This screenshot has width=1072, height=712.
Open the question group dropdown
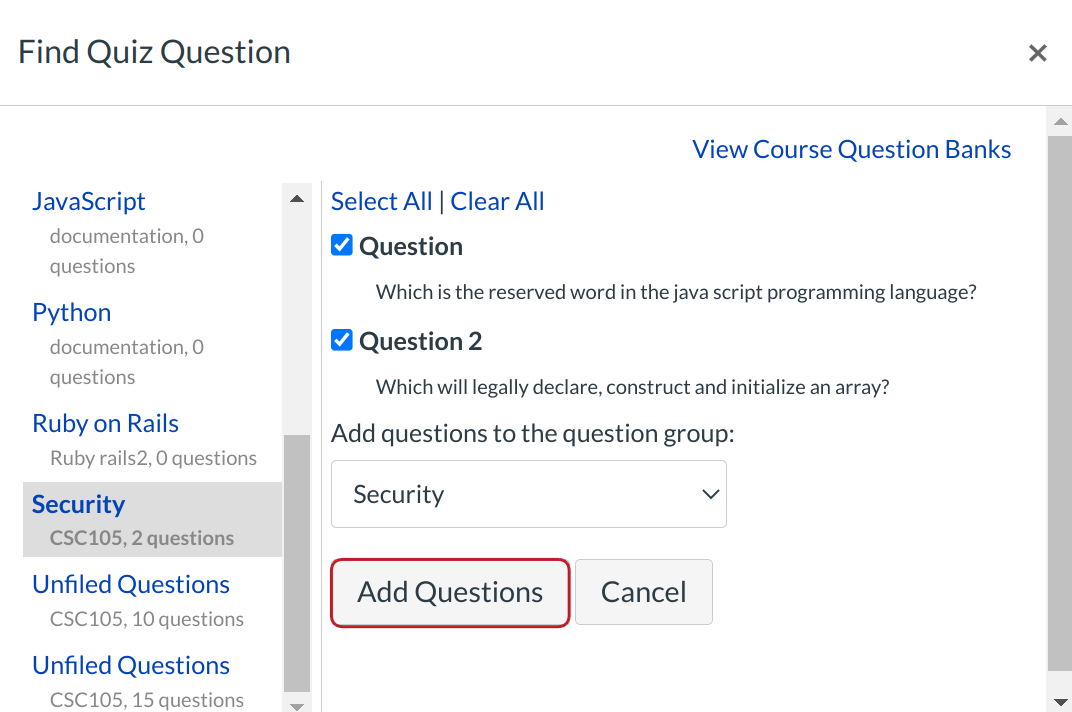coord(528,494)
